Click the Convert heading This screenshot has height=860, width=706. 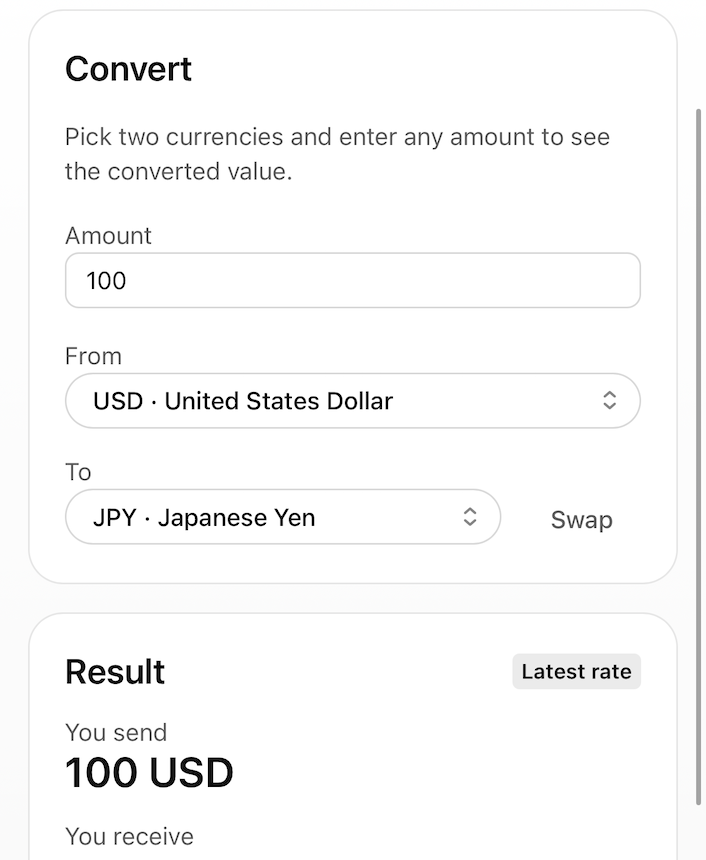[x=128, y=69]
